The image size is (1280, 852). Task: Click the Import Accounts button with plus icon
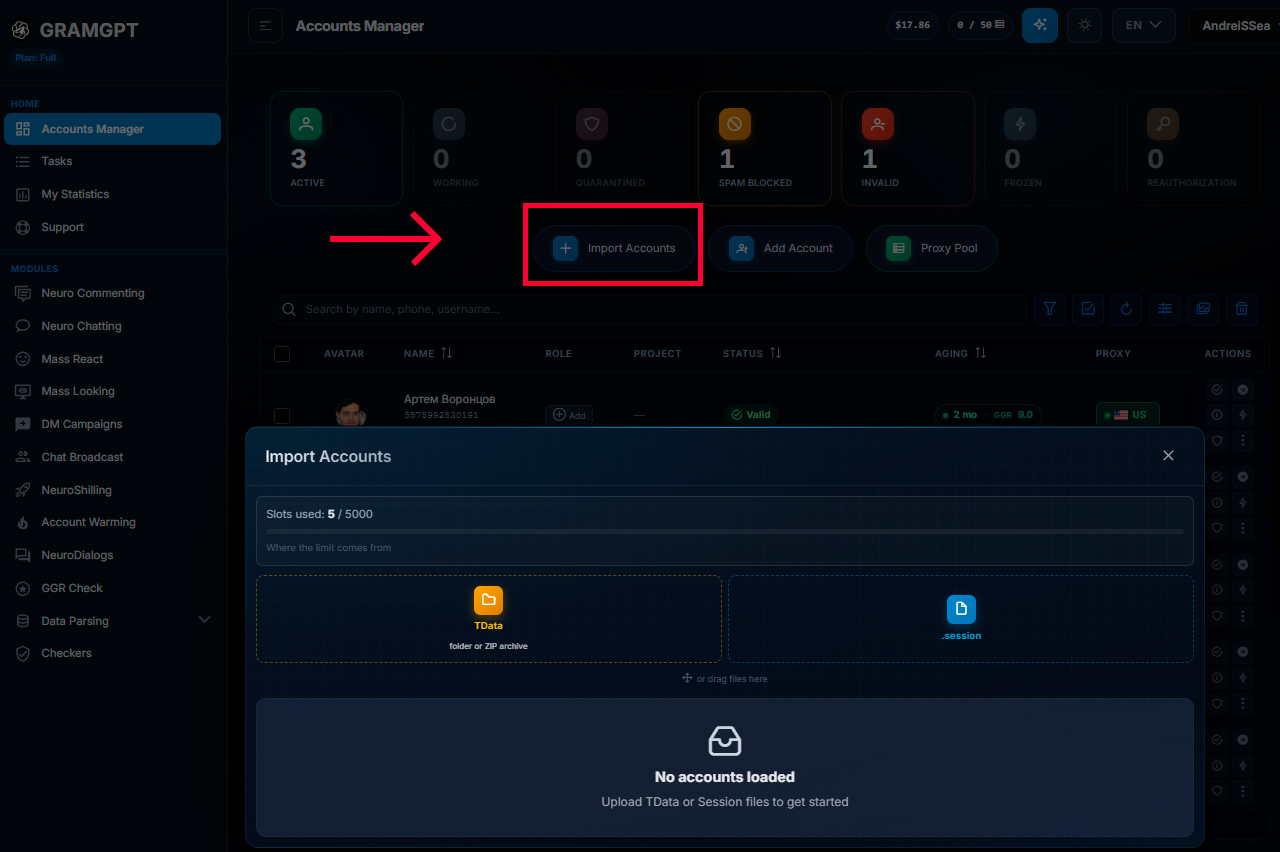coord(615,248)
